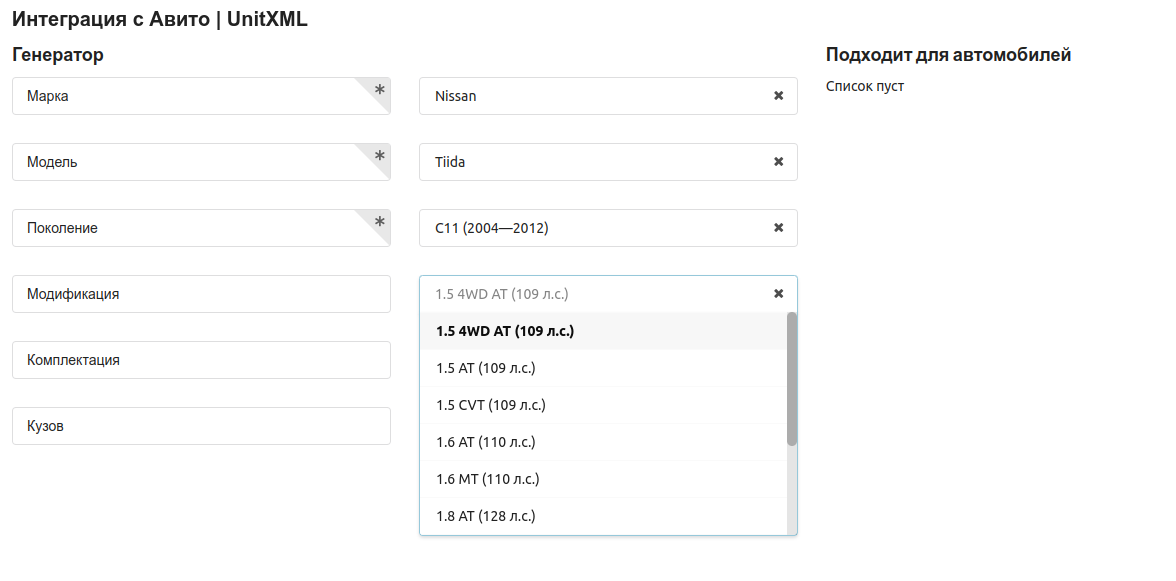Choose the 1.6 MT (110 л.с.) option
Image resolution: width=1176 pixels, height=581 pixels.
(x=603, y=479)
